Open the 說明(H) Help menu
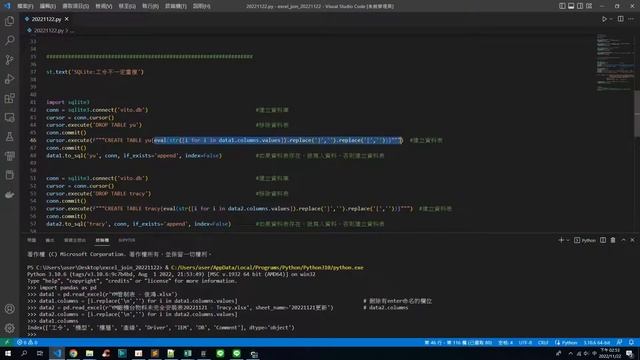The image size is (640, 360). click(202, 6)
